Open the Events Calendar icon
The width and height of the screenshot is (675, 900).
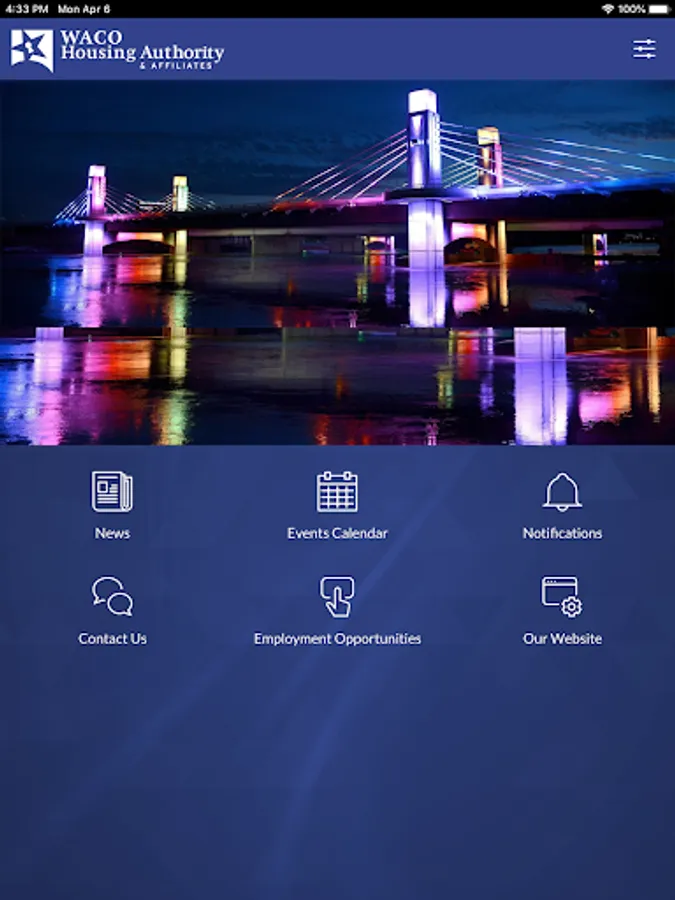point(337,491)
